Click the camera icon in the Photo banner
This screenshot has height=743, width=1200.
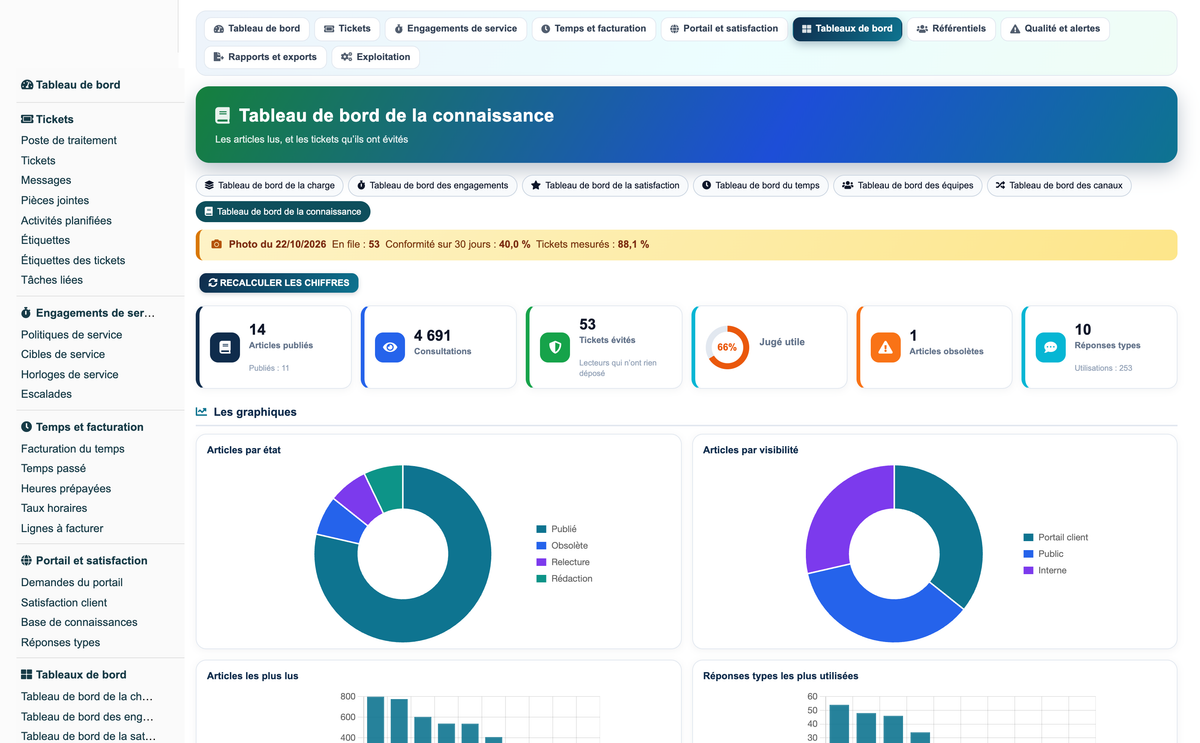[216, 244]
